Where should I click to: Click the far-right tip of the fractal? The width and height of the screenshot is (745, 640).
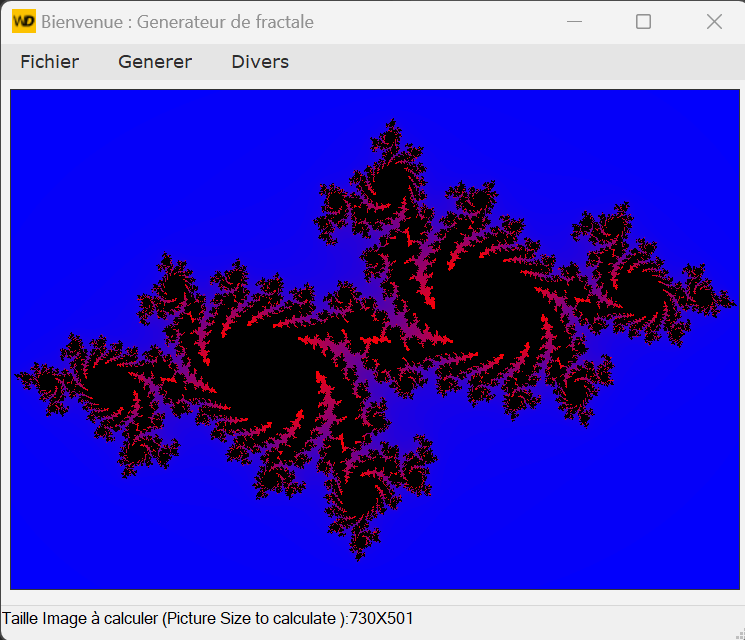pos(728,297)
